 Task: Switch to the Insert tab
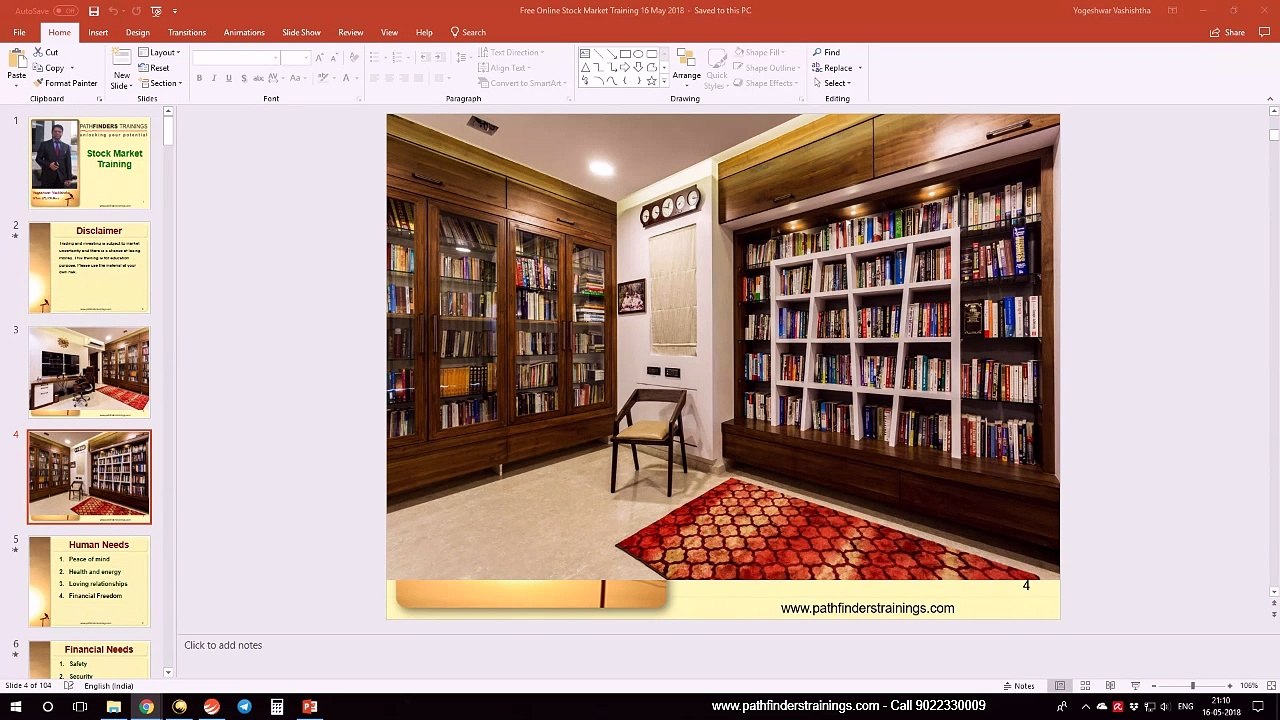98,32
